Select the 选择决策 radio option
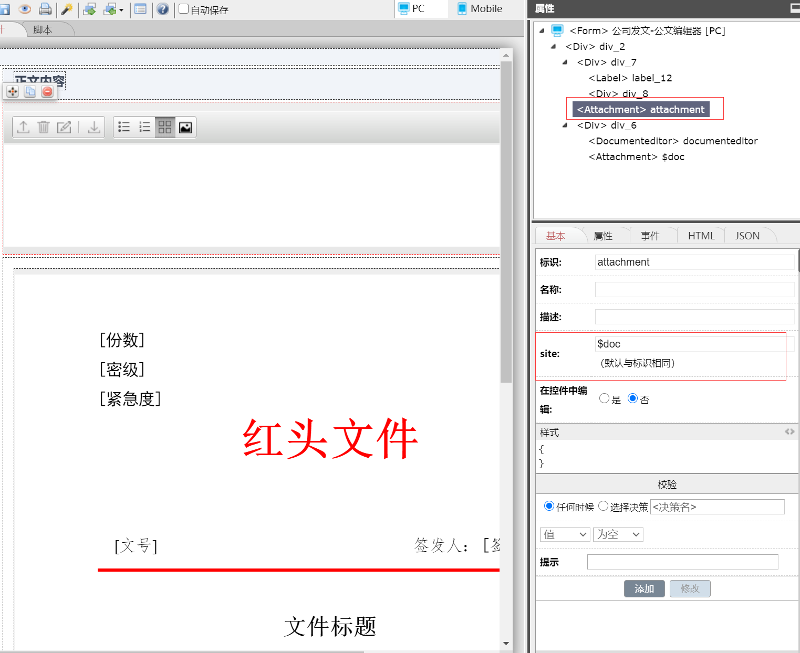Image resolution: width=800 pixels, height=653 pixels. pos(603,506)
